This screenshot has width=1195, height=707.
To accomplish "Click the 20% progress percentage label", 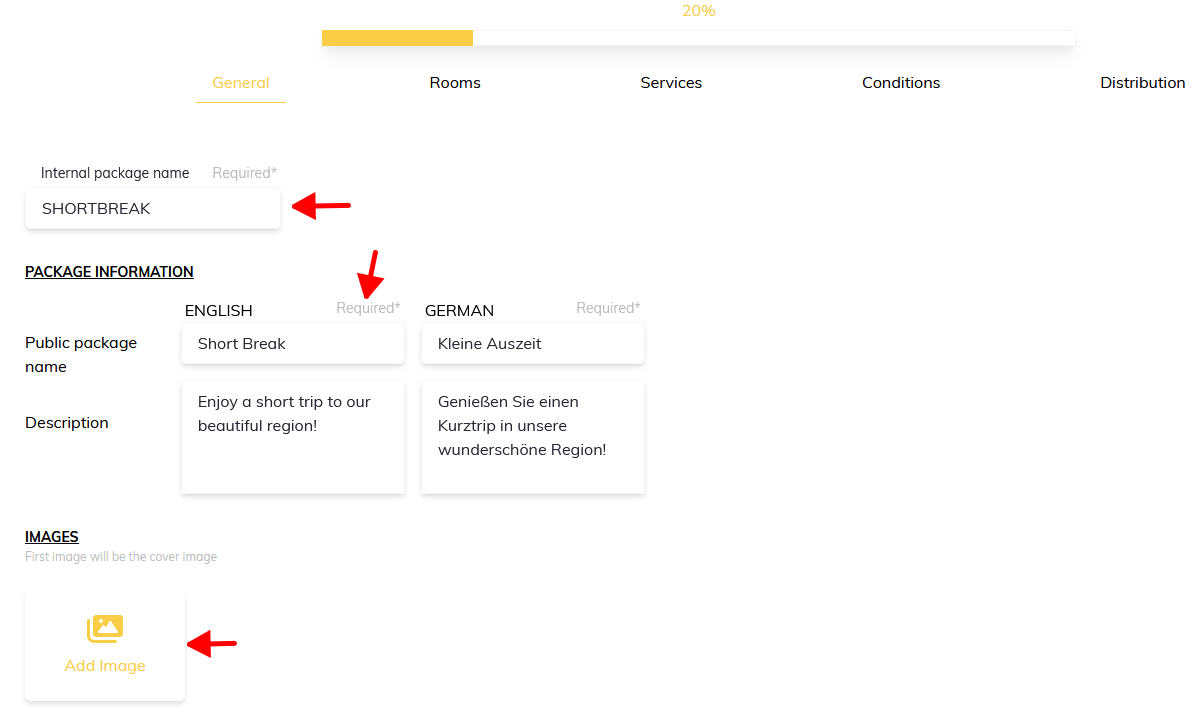I will click(x=698, y=11).
